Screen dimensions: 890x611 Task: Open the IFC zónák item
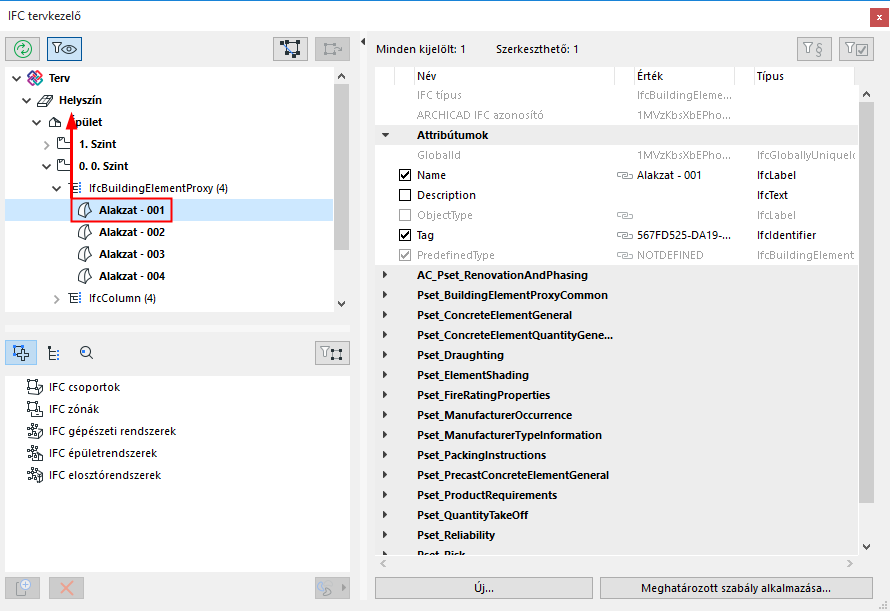(73, 409)
